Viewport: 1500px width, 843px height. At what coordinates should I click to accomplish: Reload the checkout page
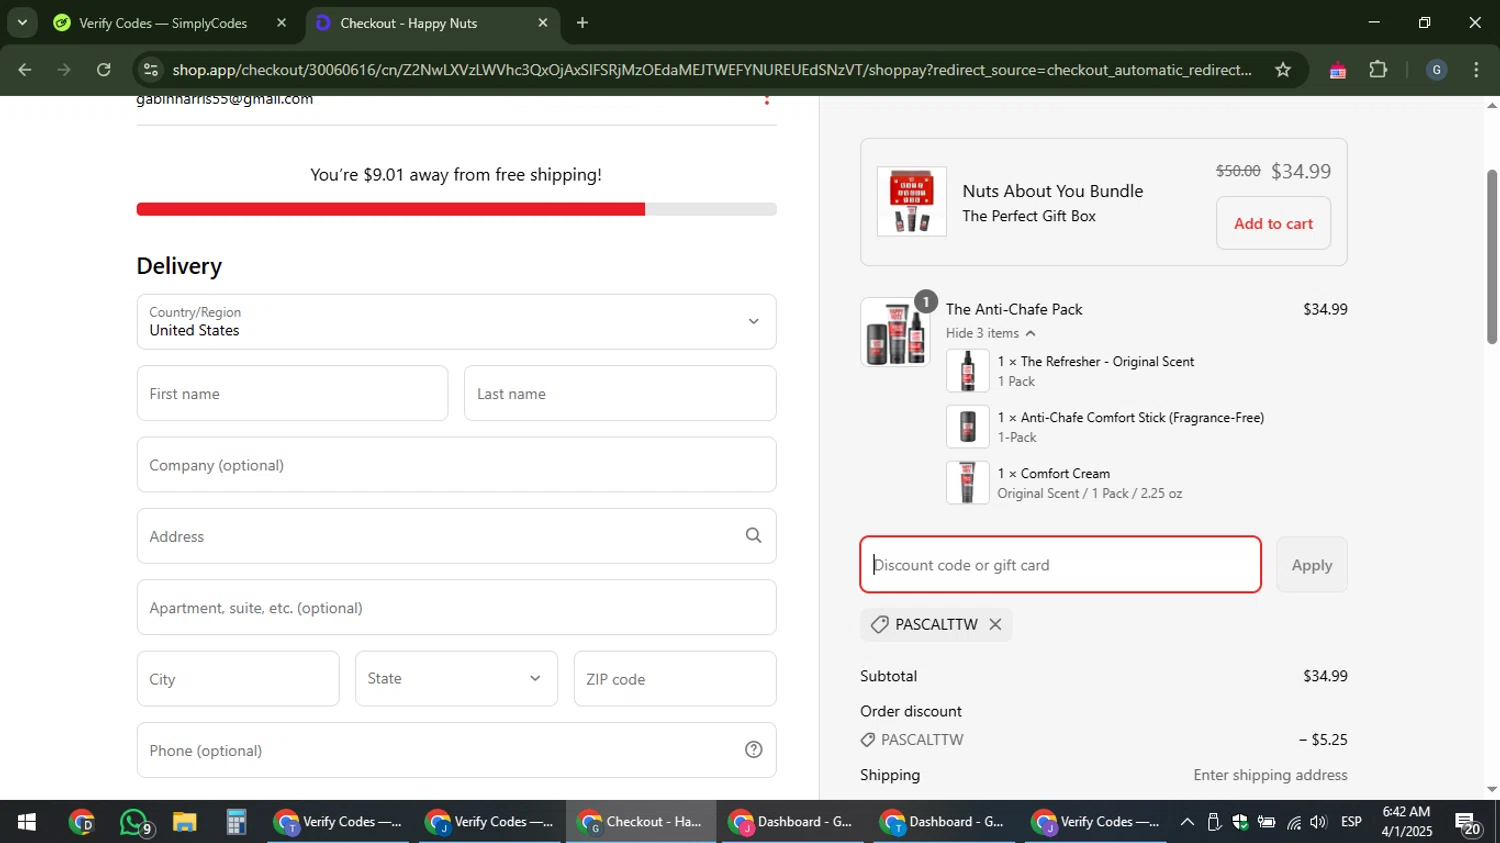coord(104,70)
